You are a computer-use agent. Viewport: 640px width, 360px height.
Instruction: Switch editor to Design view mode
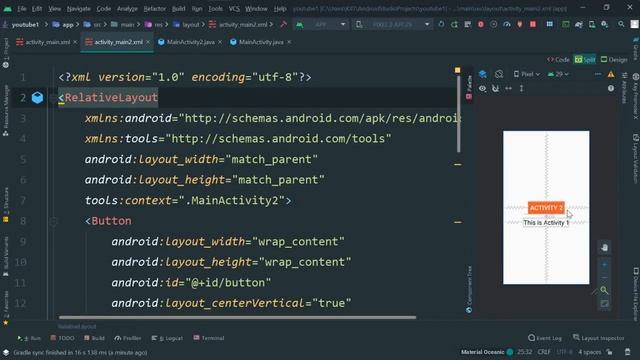coord(613,60)
